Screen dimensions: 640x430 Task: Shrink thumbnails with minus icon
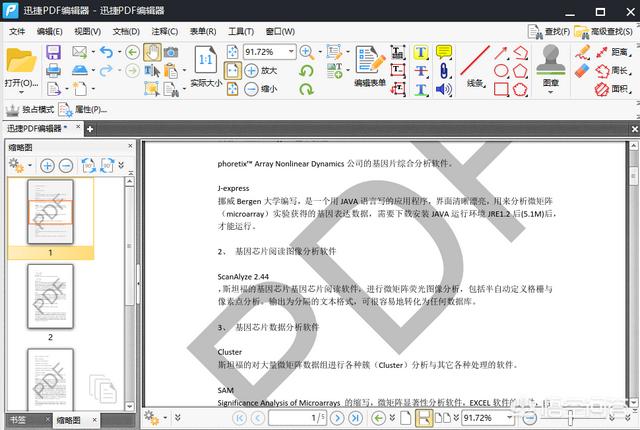tap(66, 165)
